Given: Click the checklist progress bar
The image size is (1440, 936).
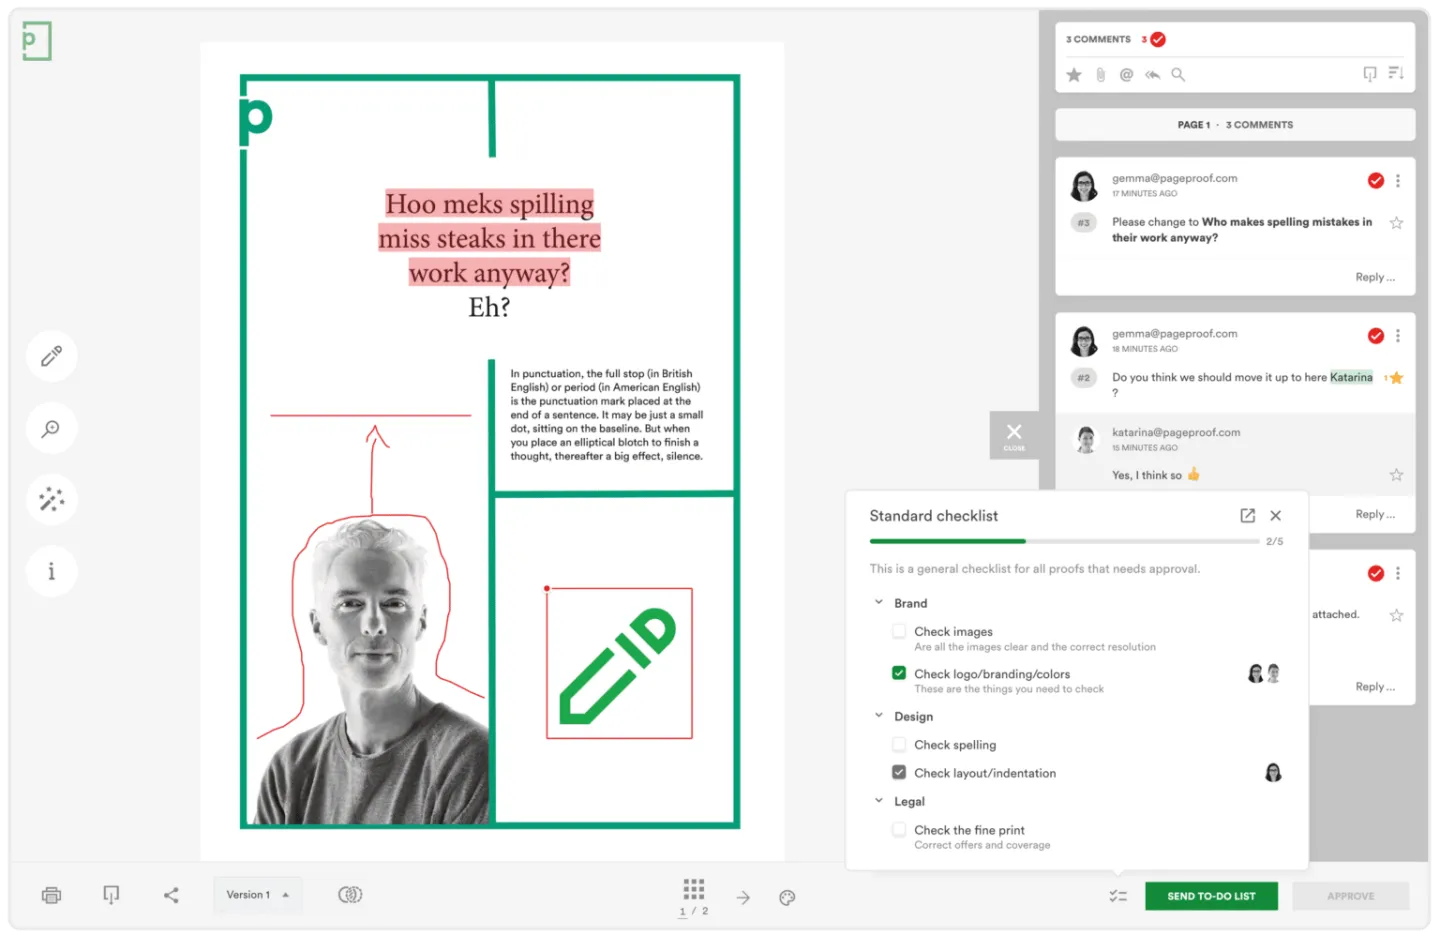Looking at the screenshot, I should (x=1064, y=541).
